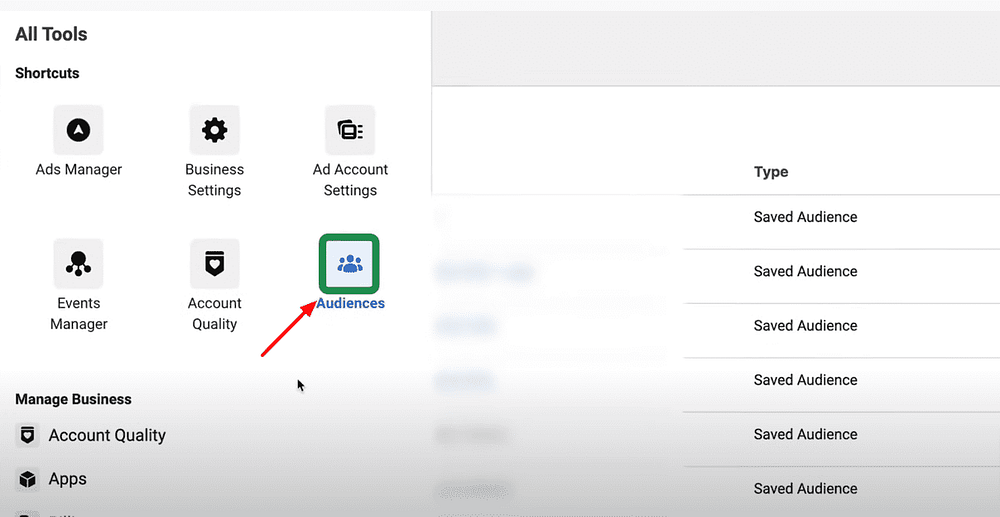Open the Business Settings gear icon
Screen dimensions: 1000x517
pyautogui.click(x=214, y=130)
